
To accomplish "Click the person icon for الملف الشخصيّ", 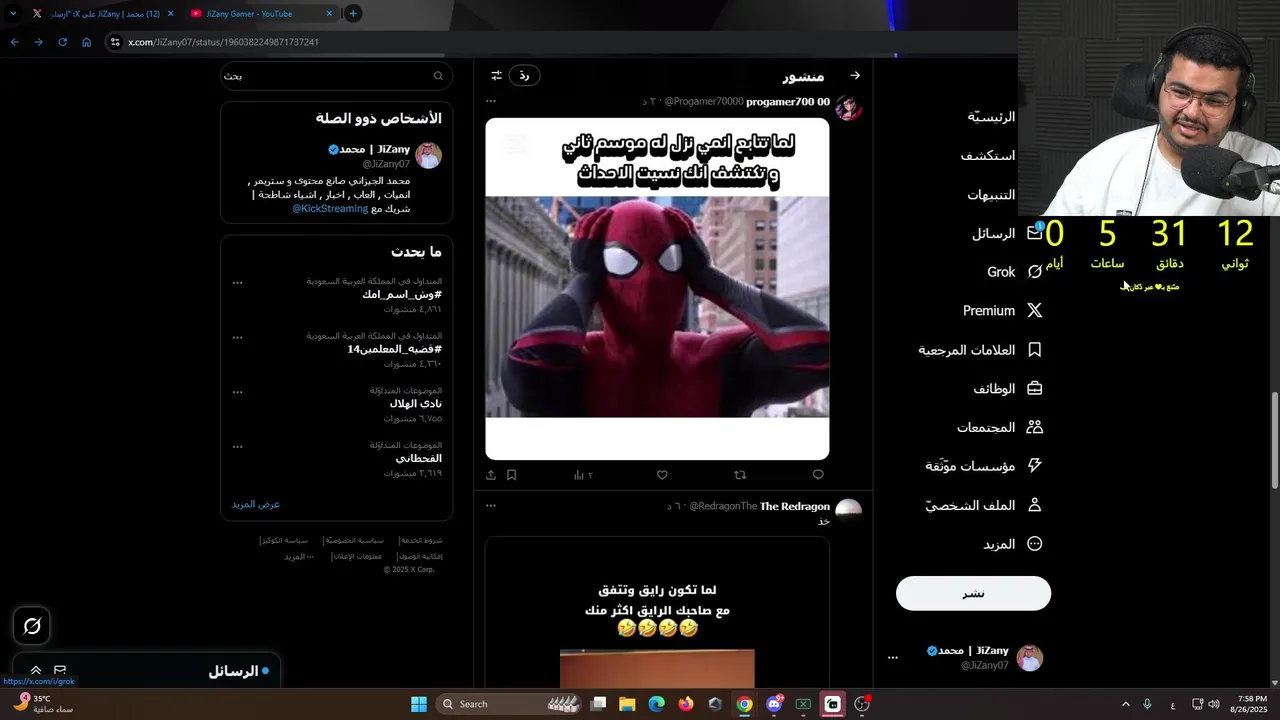I will (1035, 505).
